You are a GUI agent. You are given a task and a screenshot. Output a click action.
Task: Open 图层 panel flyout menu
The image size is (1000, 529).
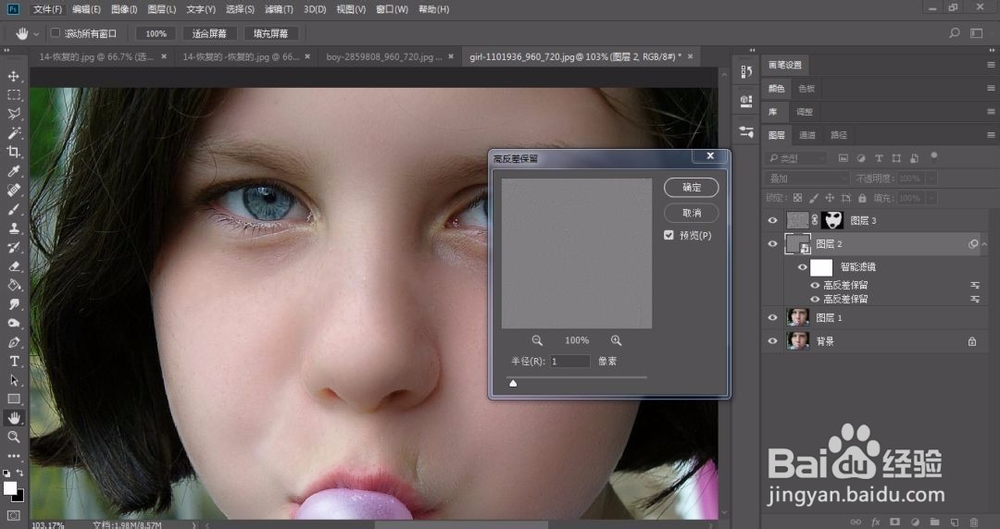pyautogui.click(x=990, y=135)
